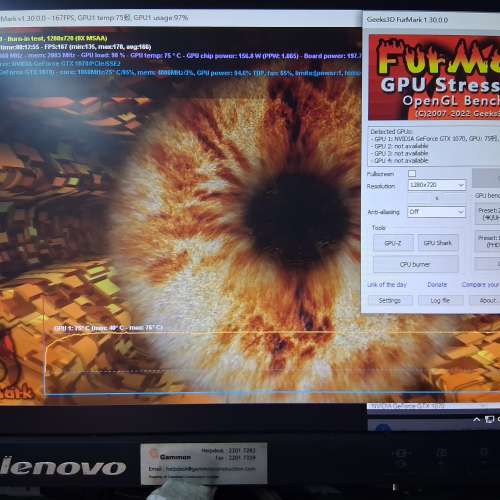The height and width of the screenshot is (500, 500).
Task: Toggle the Fullscreen checkbox
Action: 412,174
